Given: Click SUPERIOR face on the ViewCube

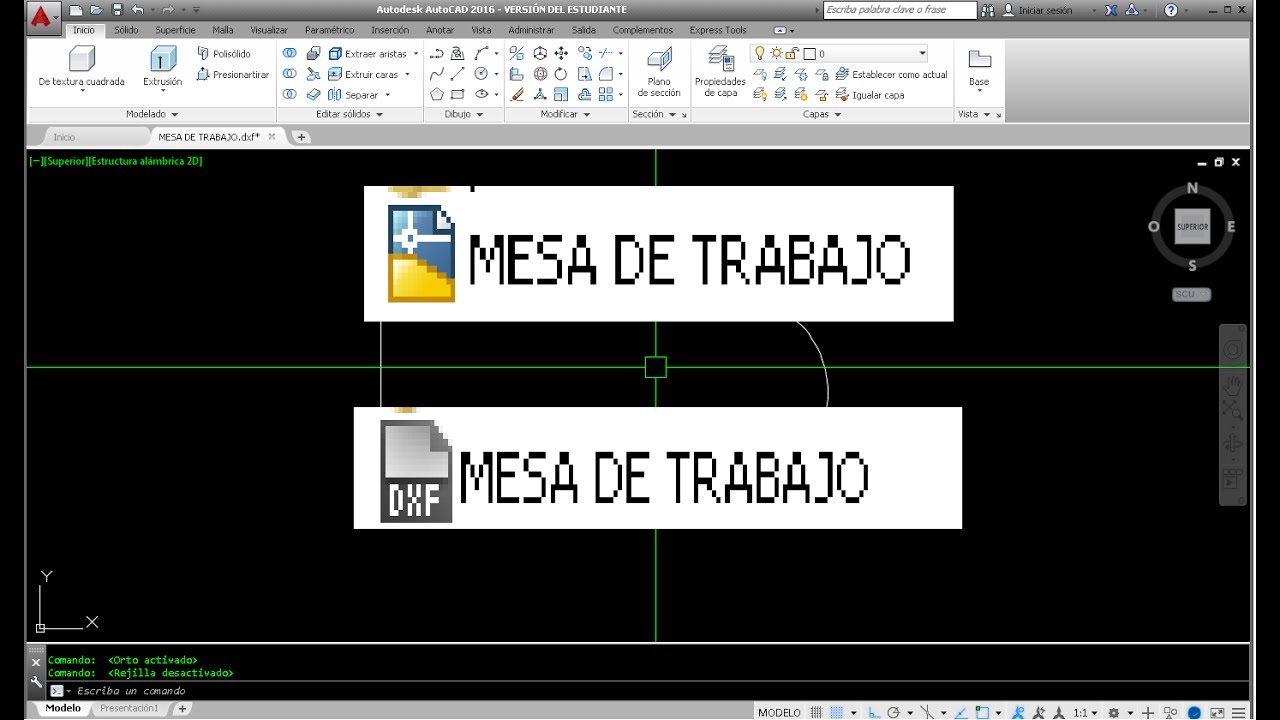Looking at the screenshot, I should 1192,226.
